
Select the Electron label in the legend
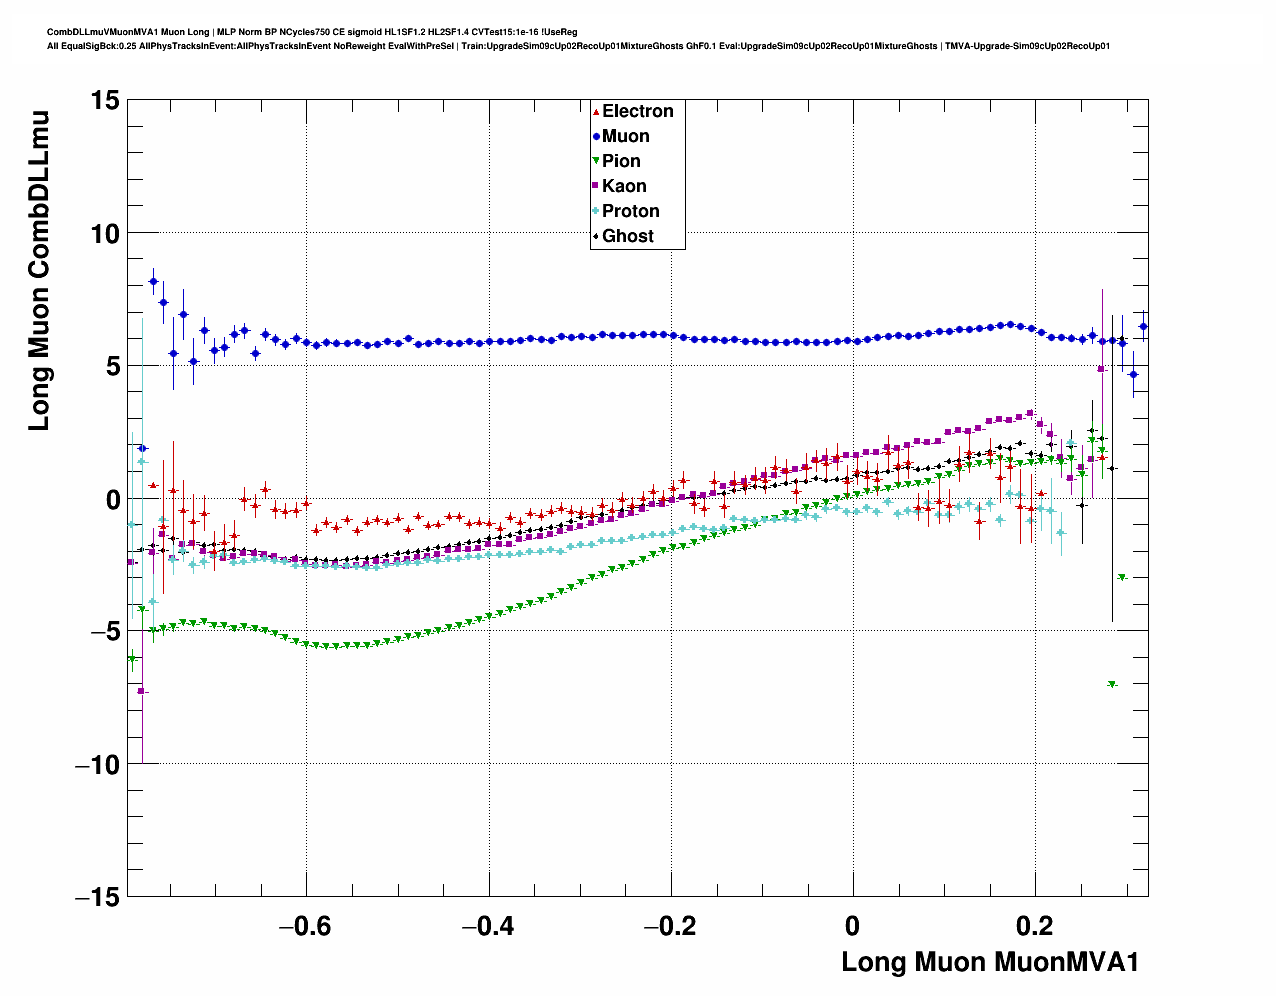coord(637,112)
